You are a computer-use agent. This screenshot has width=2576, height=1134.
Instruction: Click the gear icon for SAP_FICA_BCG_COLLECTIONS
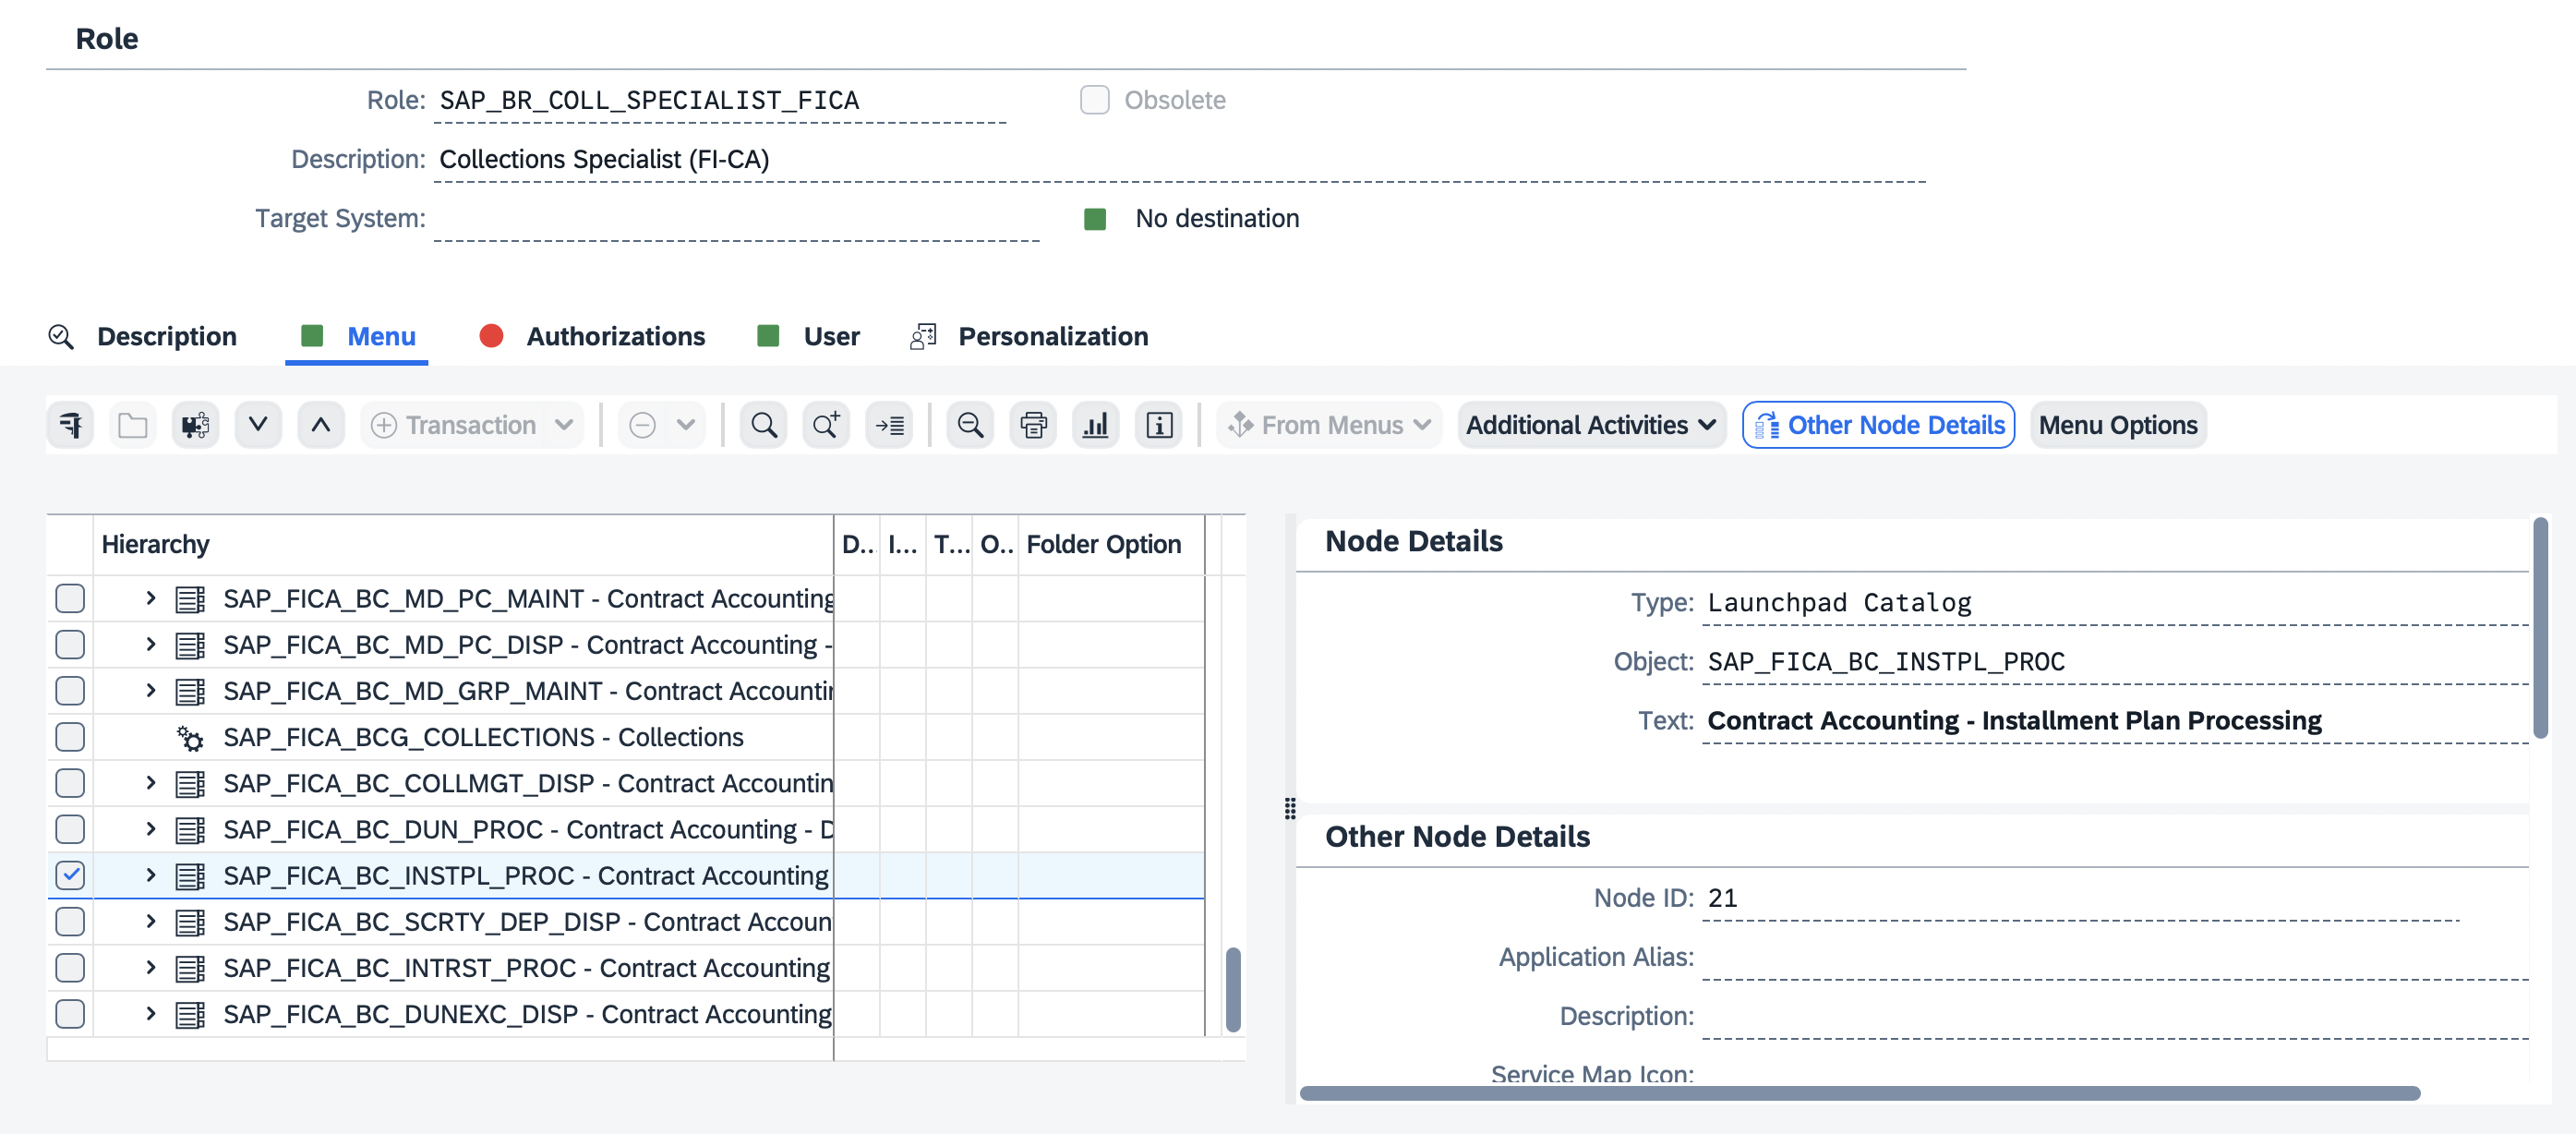click(x=190, y=738)
